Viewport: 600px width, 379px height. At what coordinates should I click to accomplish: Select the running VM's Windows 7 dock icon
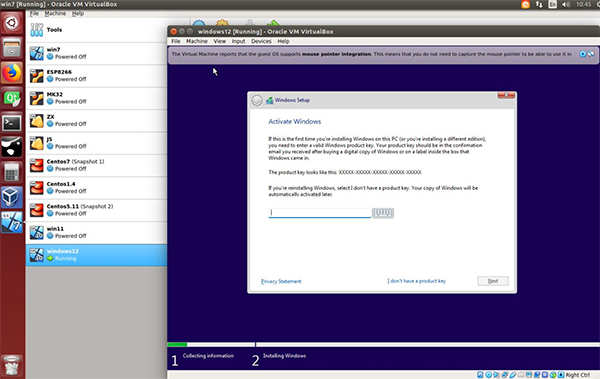11,222
